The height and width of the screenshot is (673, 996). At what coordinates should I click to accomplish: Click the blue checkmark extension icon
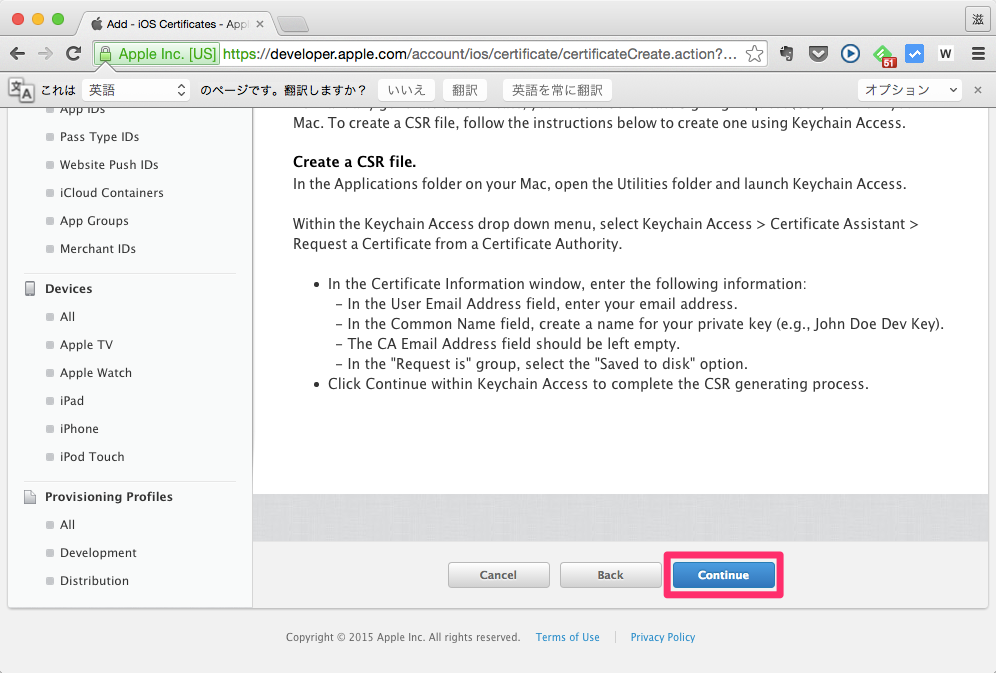coord(914,54)
